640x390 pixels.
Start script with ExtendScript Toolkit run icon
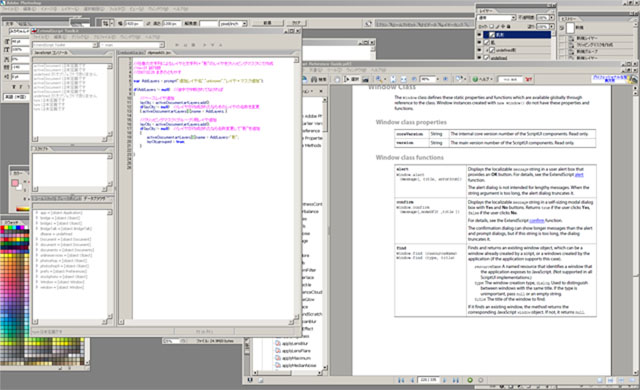(x=177, y=45)
